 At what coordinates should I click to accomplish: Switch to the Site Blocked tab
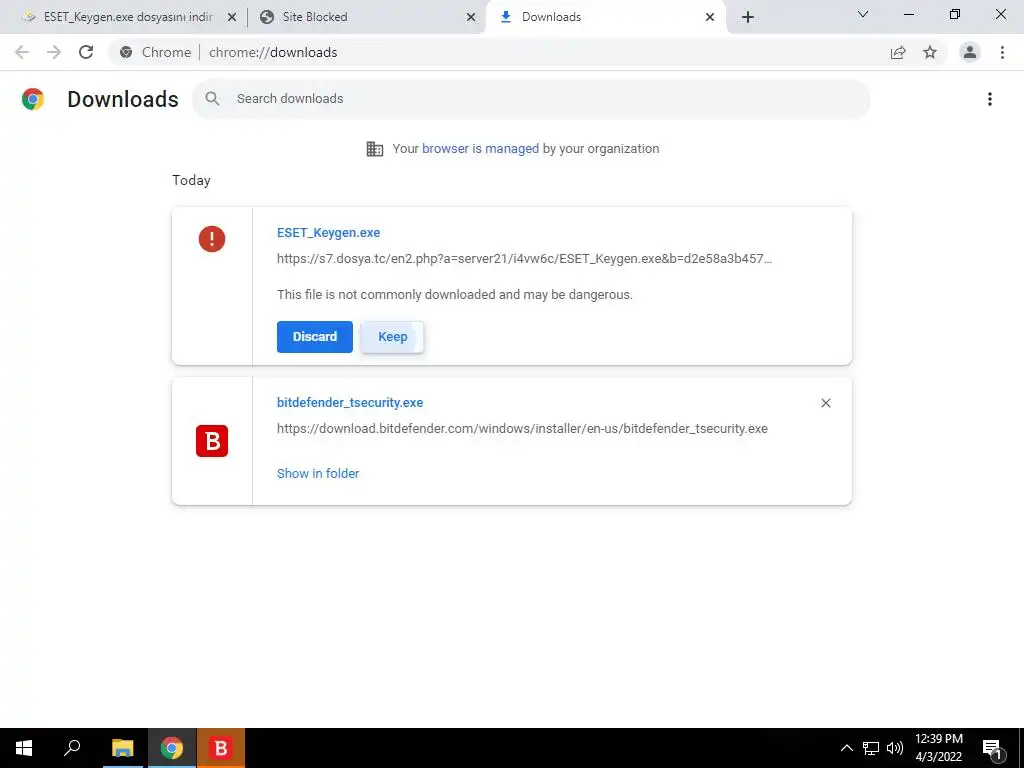point(366,17)
